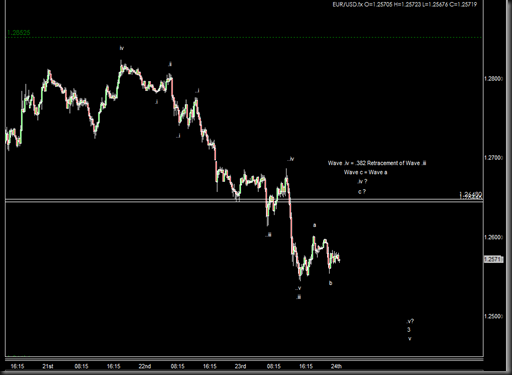Viewport: 512px width, 375px height.
Task: Select the white horizontal line at 1.2649
Action: [x=244, y=201]
